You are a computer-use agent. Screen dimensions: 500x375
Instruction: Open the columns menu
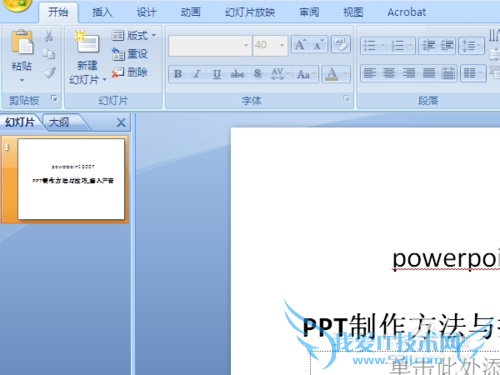point(473,73)
